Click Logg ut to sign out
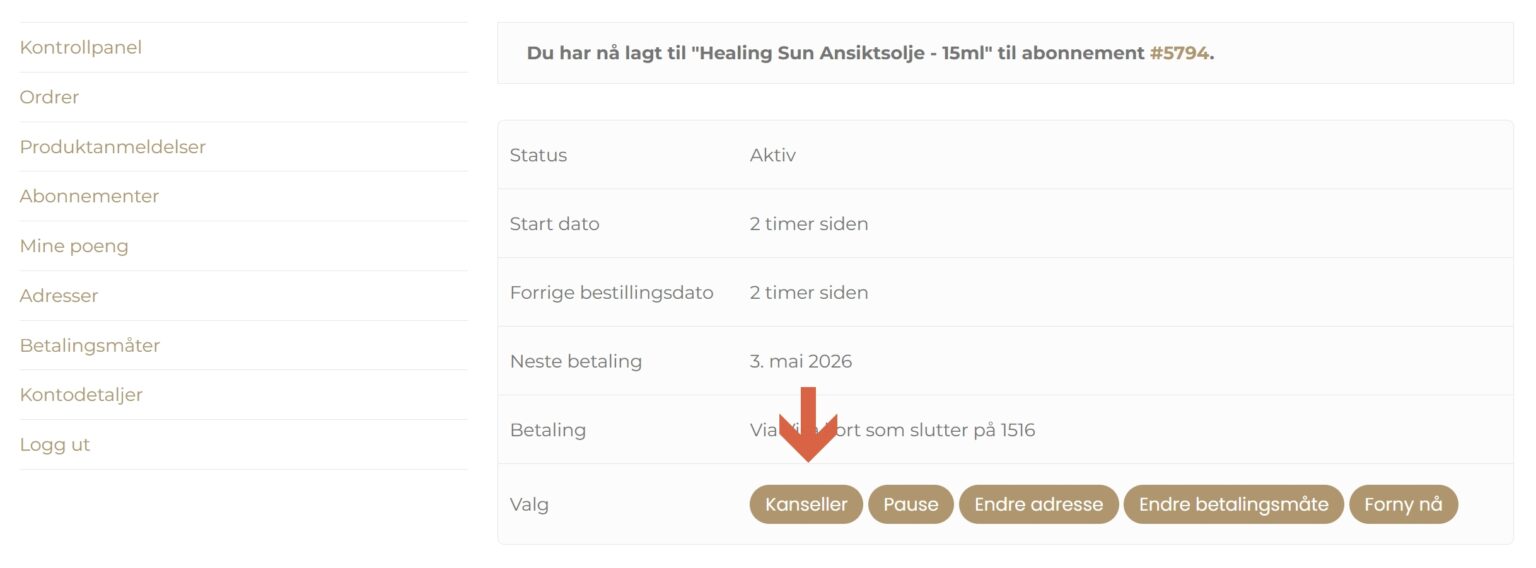 [x=55, y=445]
